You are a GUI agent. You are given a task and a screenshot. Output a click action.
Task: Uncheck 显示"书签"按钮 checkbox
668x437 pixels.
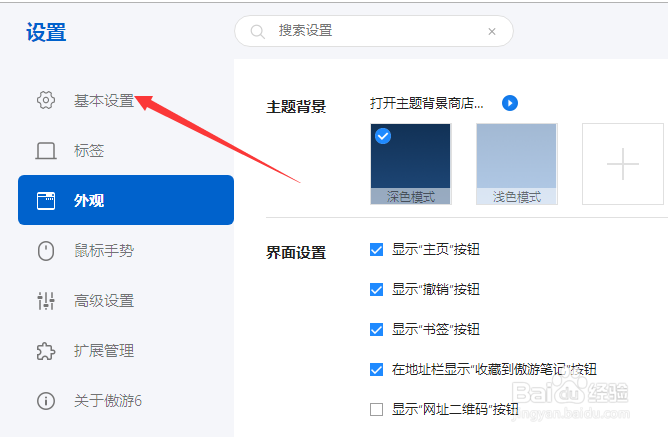point(377,329)
